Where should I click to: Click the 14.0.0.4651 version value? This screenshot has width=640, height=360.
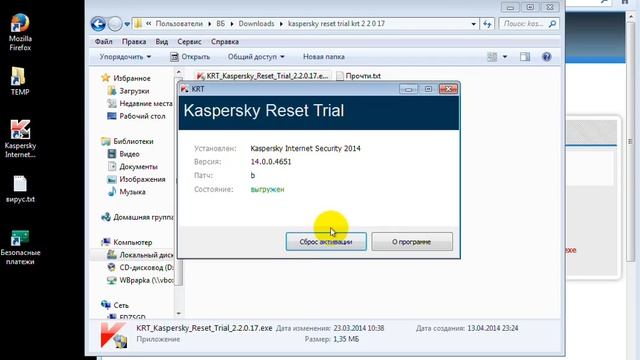pyautogui.click(x=271, y=162)
